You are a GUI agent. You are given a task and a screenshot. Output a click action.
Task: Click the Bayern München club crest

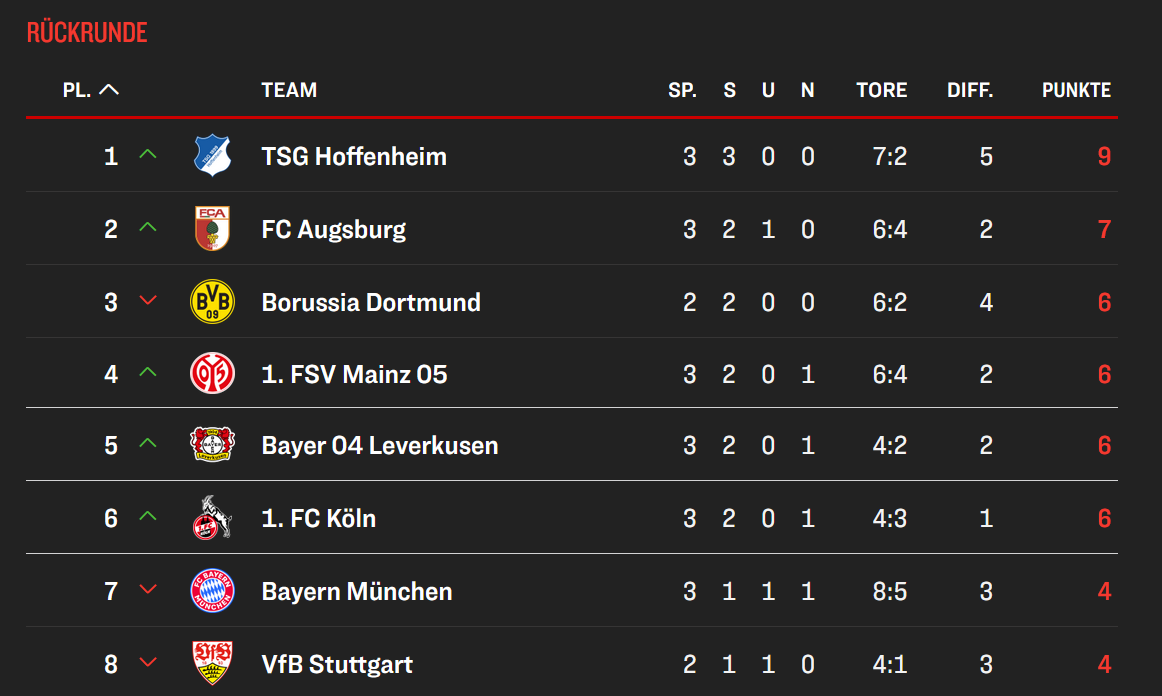pos(212,591)
